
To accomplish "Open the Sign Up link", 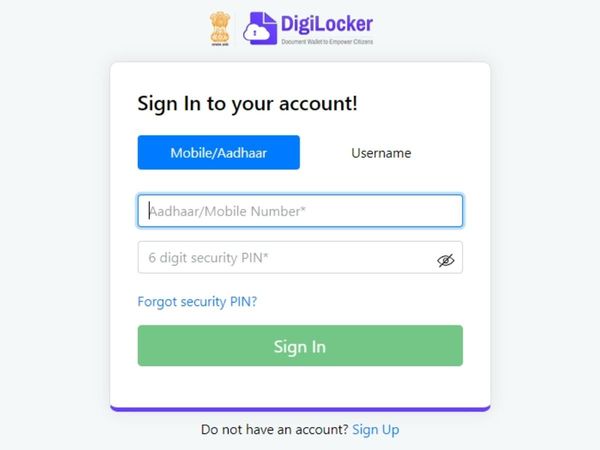I will tap(376, 430).
